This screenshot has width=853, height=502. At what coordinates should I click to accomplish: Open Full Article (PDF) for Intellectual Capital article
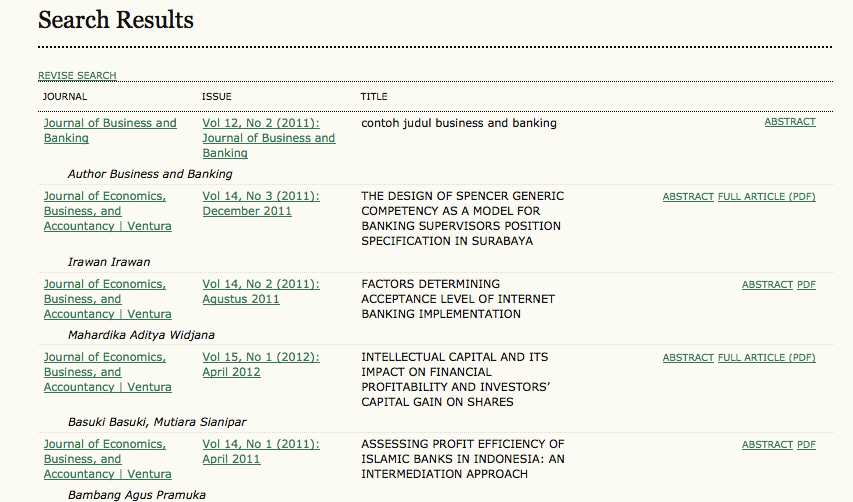coord(766,358)
